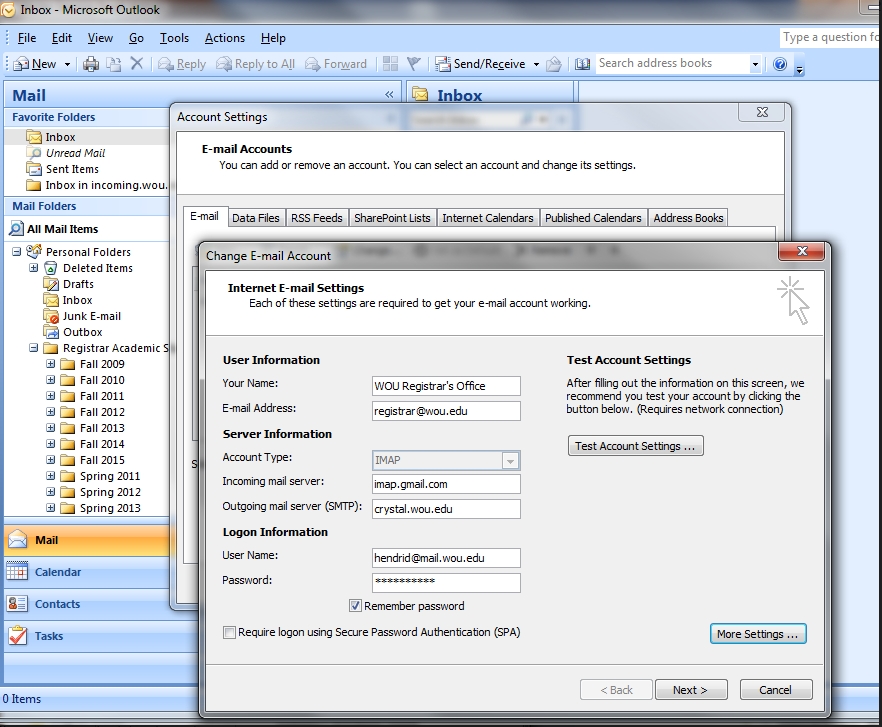The image size is (882, 727).
Task: Click the Password input field
Action: point(446,582)
